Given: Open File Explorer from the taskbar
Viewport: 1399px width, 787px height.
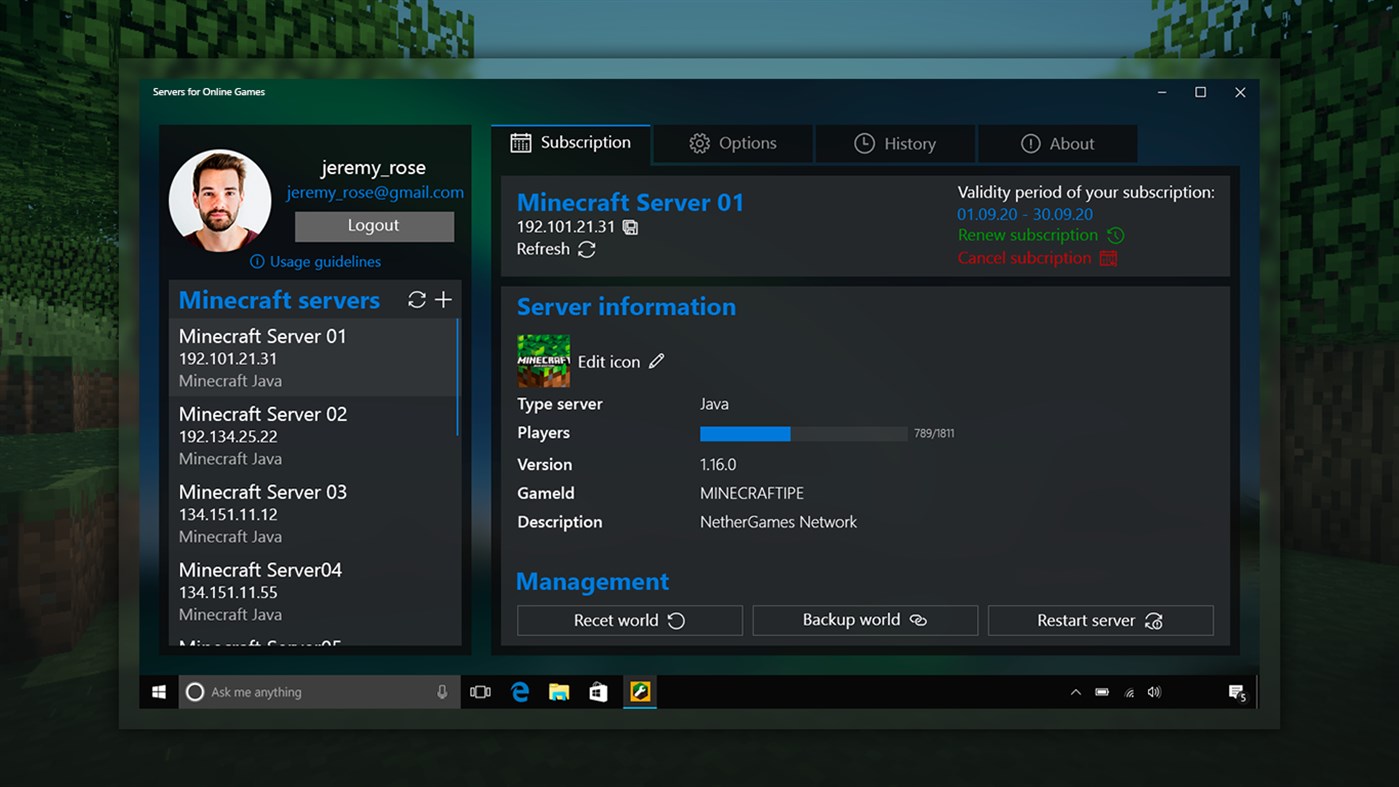Looking at the screenshot, I should coord(559,691).
